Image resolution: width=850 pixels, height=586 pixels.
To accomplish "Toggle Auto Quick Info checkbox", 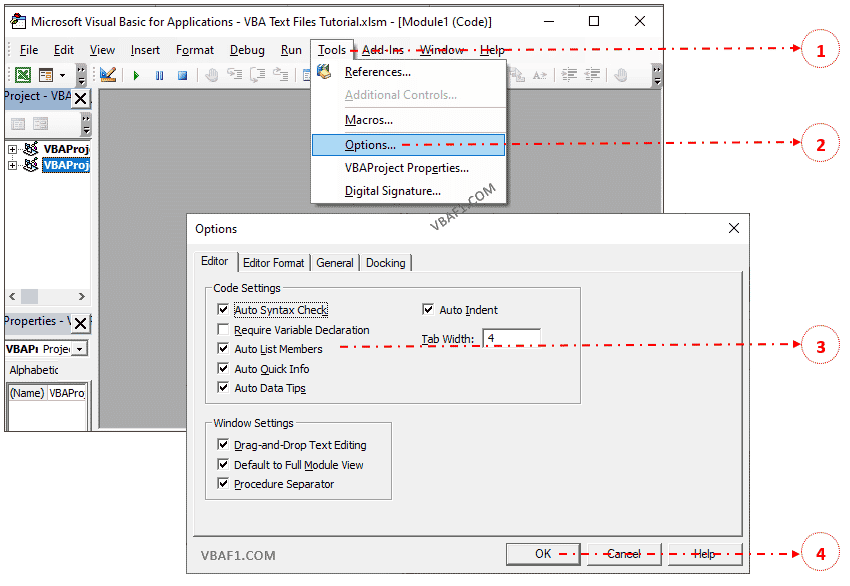I will 223,368.
